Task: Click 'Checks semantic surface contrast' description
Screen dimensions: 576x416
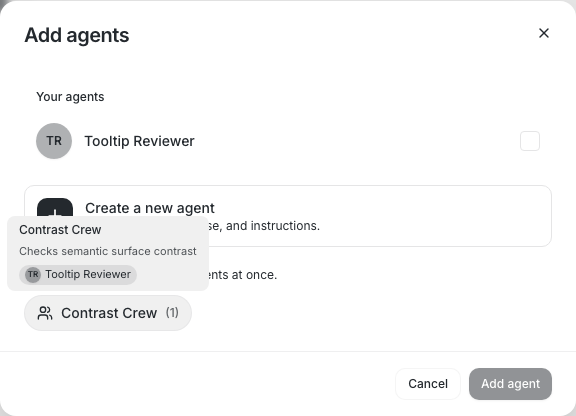Action: pyautogui.click(x=108, y=251)
